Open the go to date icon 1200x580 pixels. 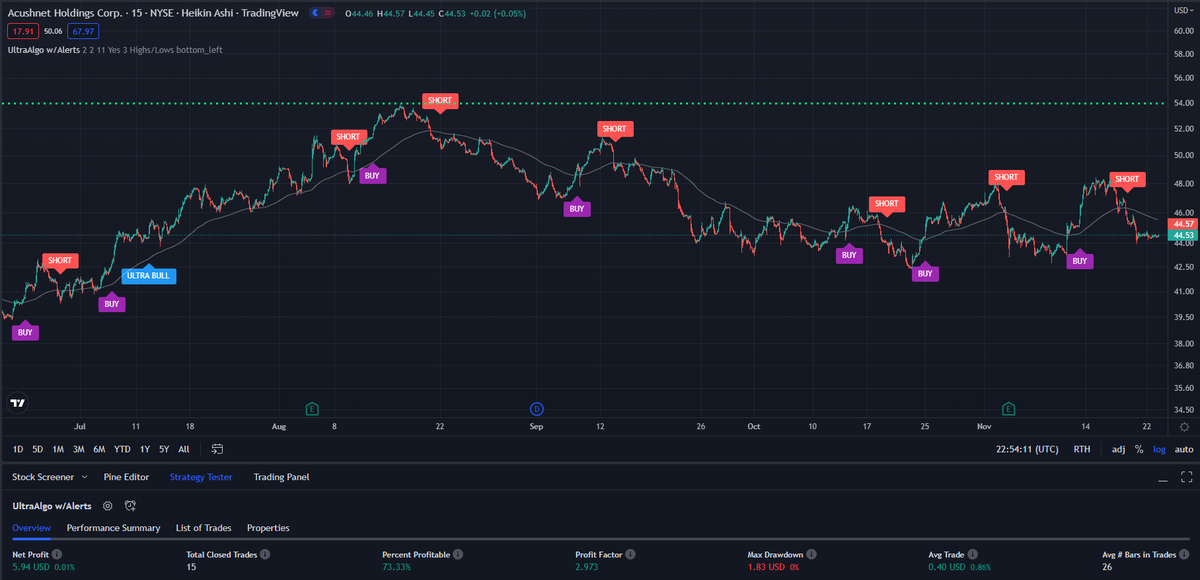218,449
